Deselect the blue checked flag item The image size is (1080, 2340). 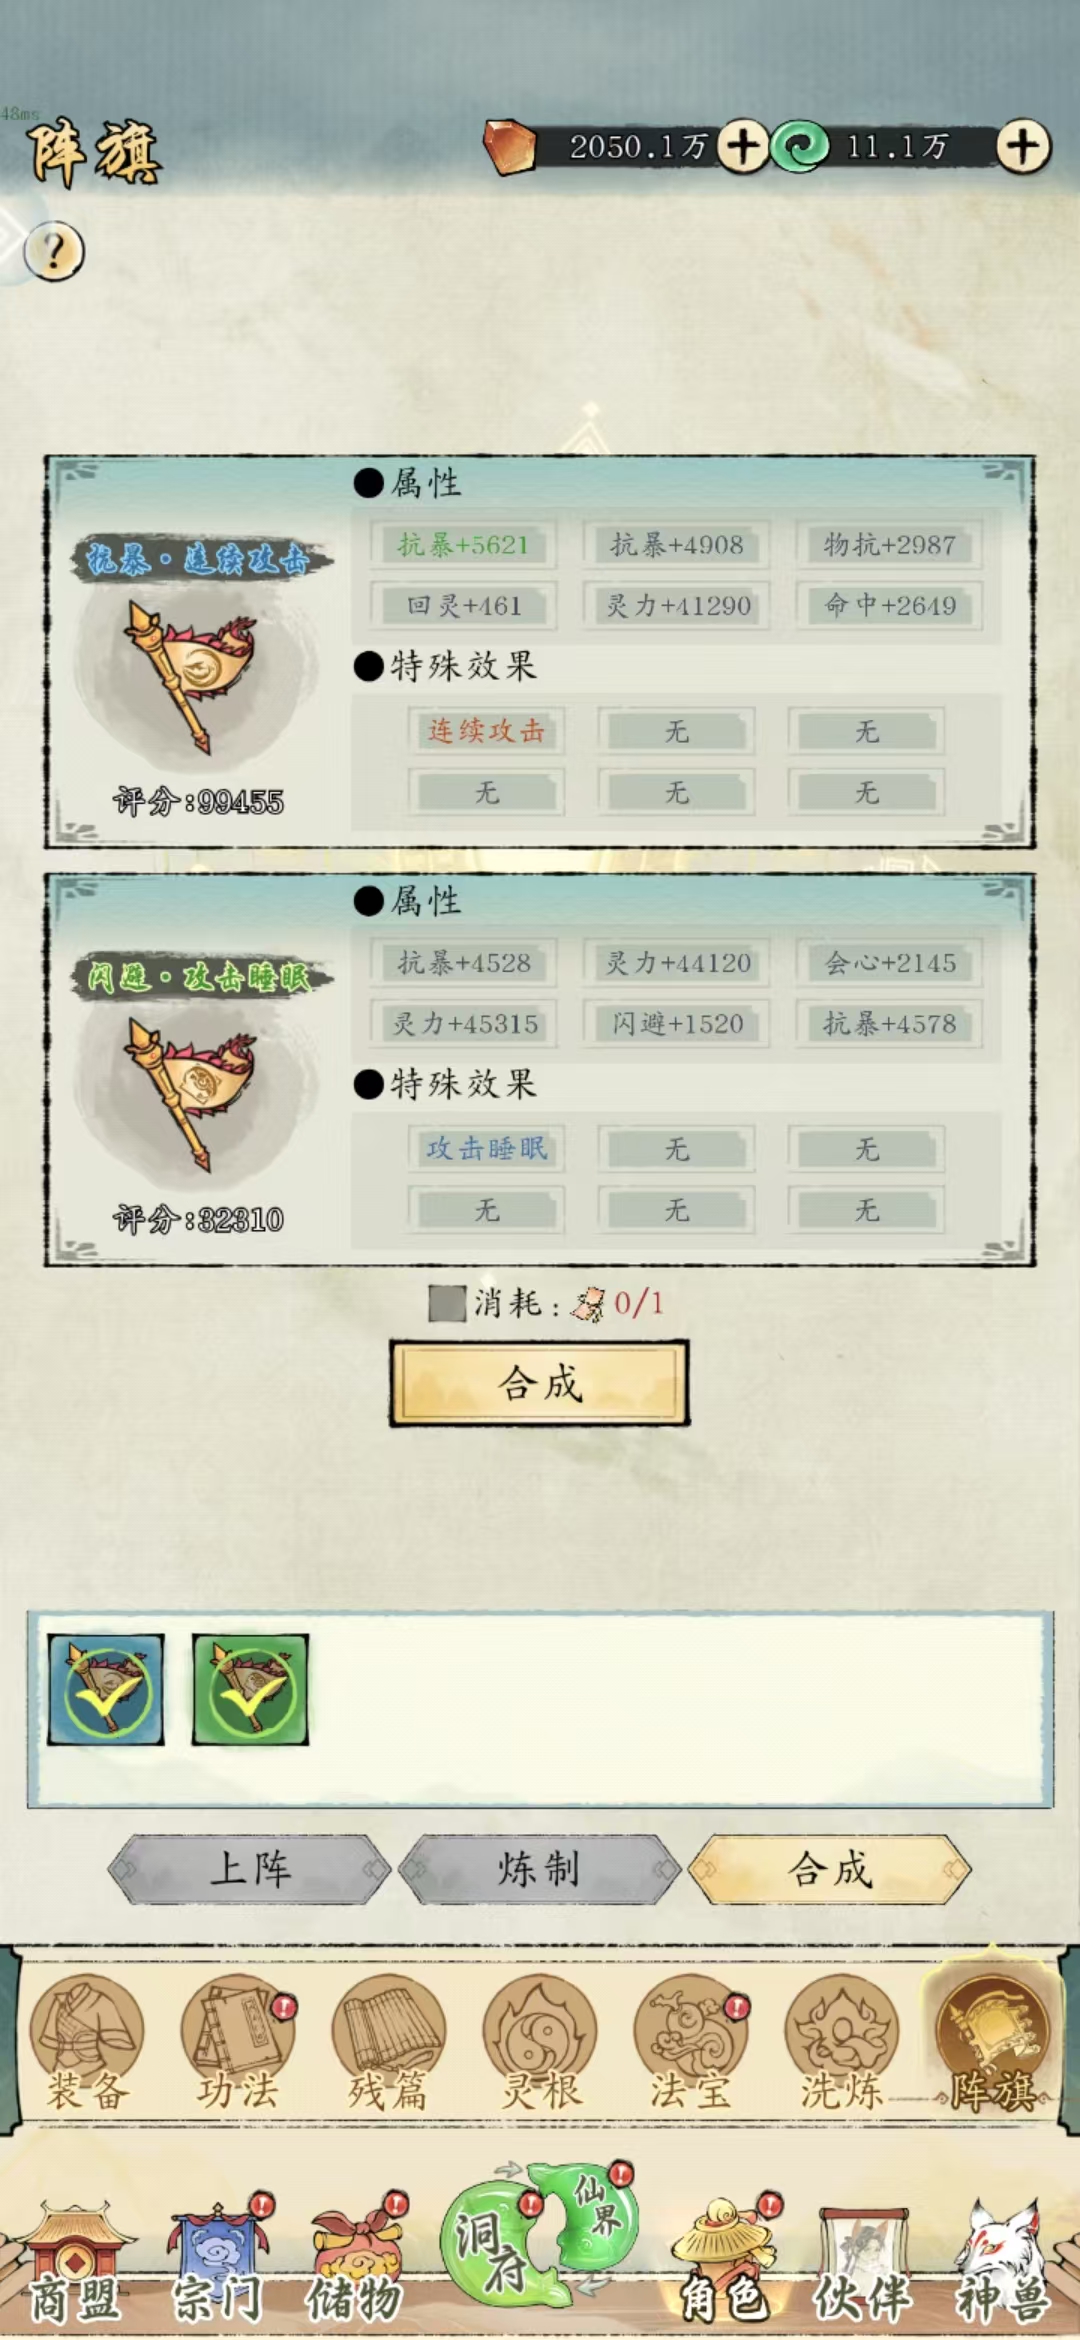click(x=106, y=1690)
